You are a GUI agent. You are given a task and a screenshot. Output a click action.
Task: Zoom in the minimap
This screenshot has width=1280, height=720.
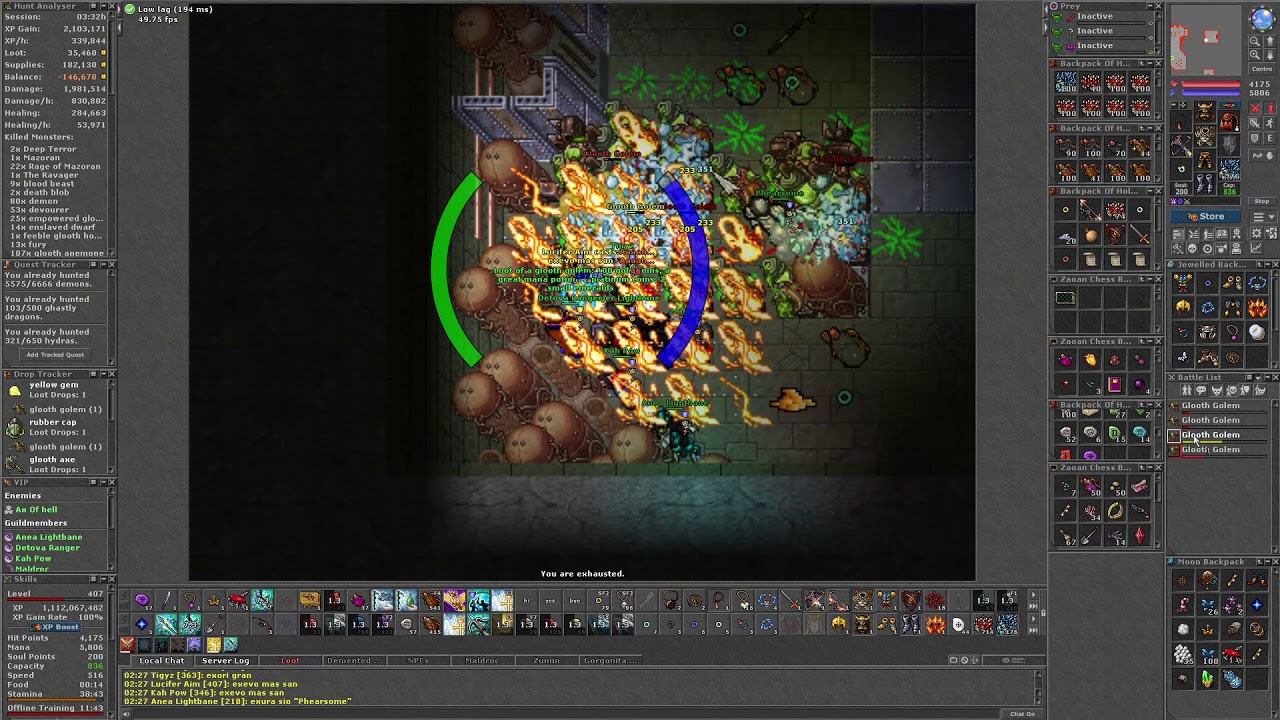1254,55
